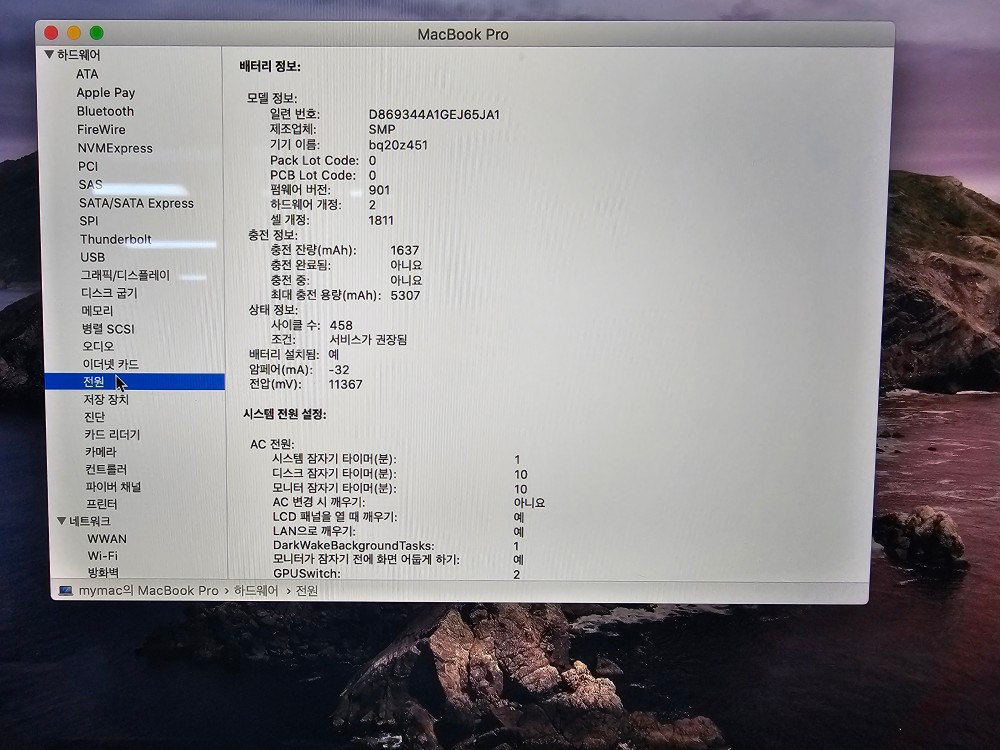Click manufacturer value SMP
The height and width of the screenshot is (750, 1000).
click(382, 129)
